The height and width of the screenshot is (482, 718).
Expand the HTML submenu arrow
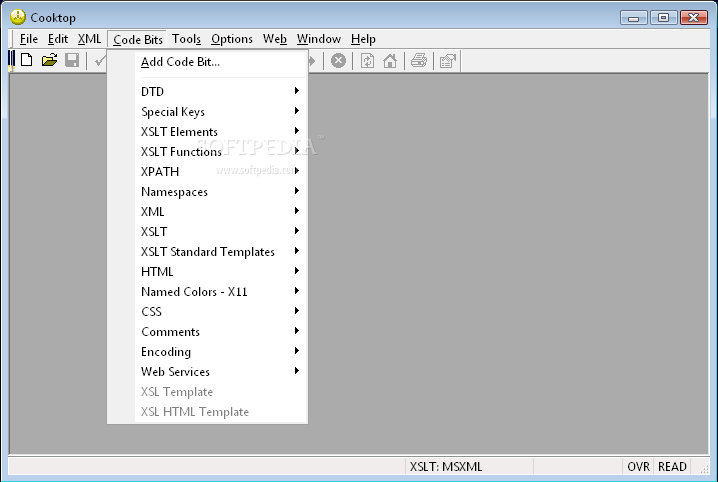click(297, 271)
